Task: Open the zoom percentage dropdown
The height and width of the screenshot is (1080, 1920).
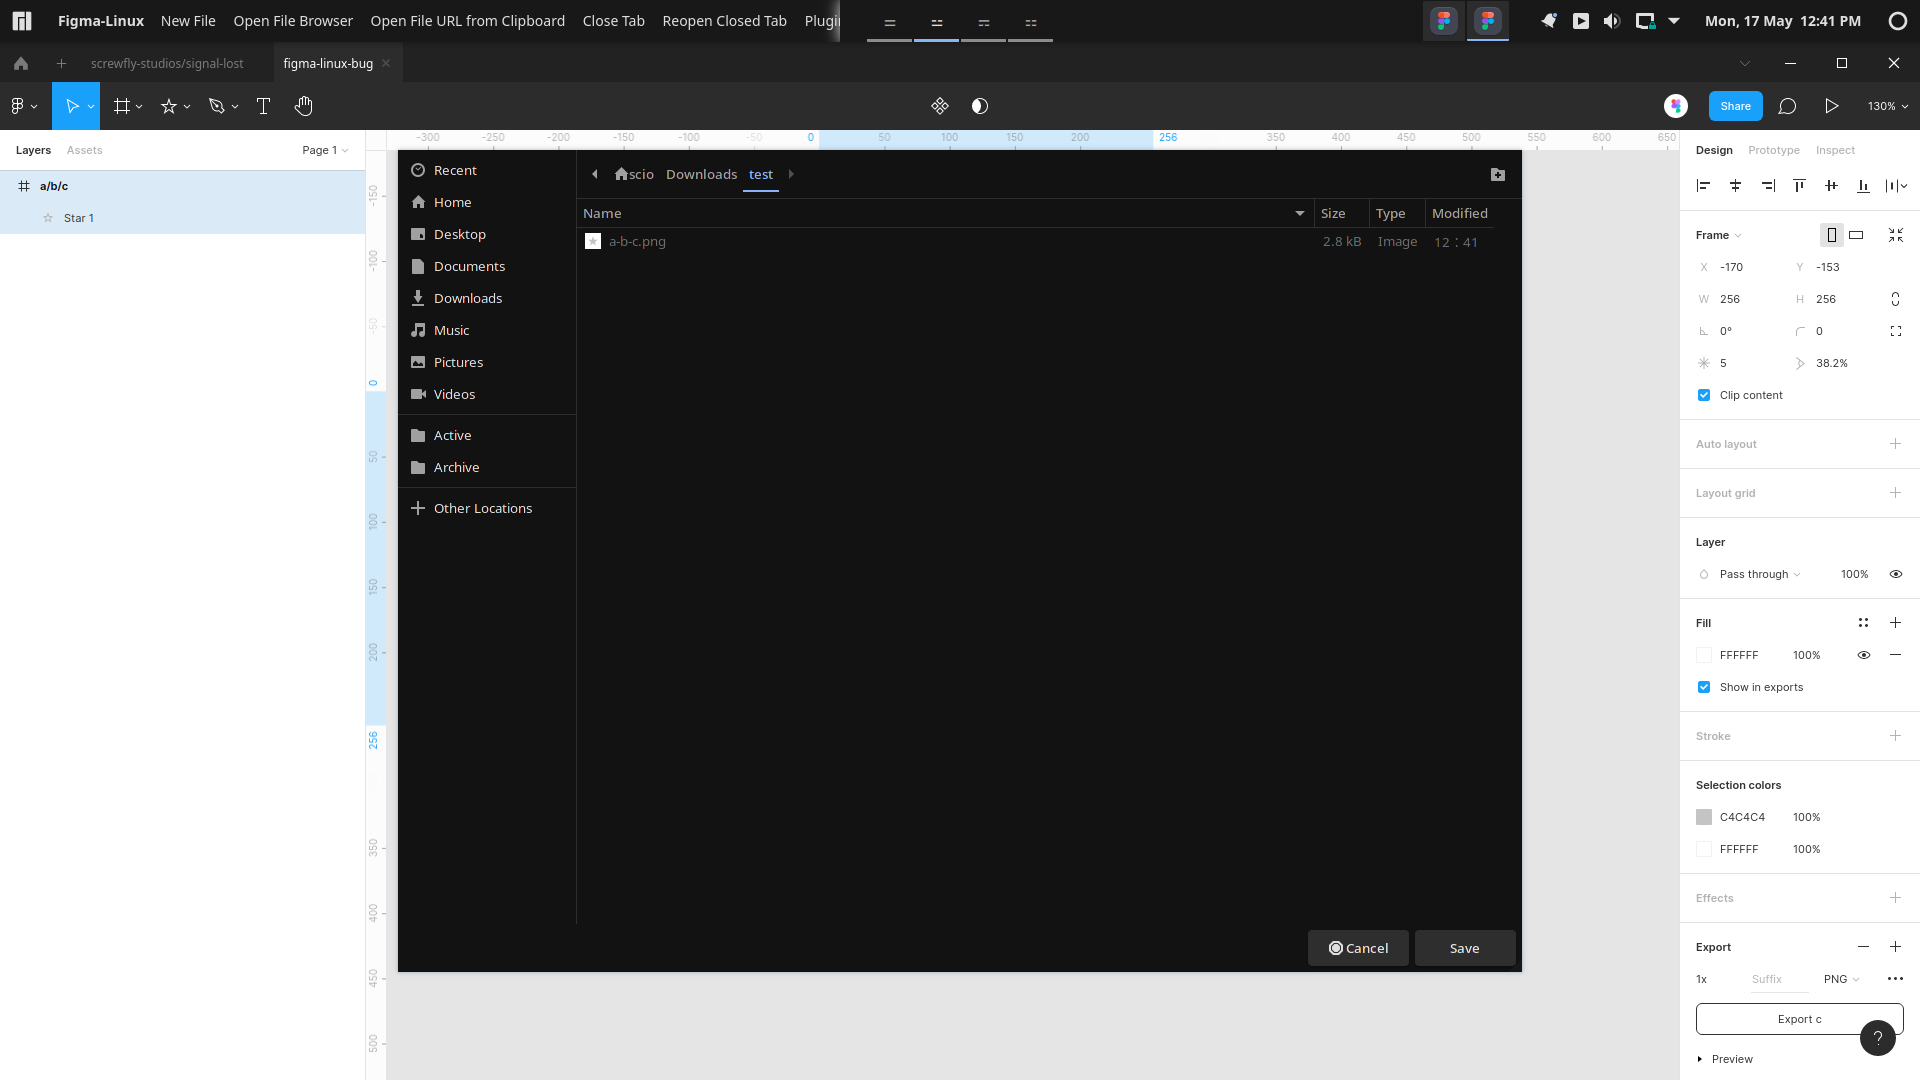Action: point(1887,105)
